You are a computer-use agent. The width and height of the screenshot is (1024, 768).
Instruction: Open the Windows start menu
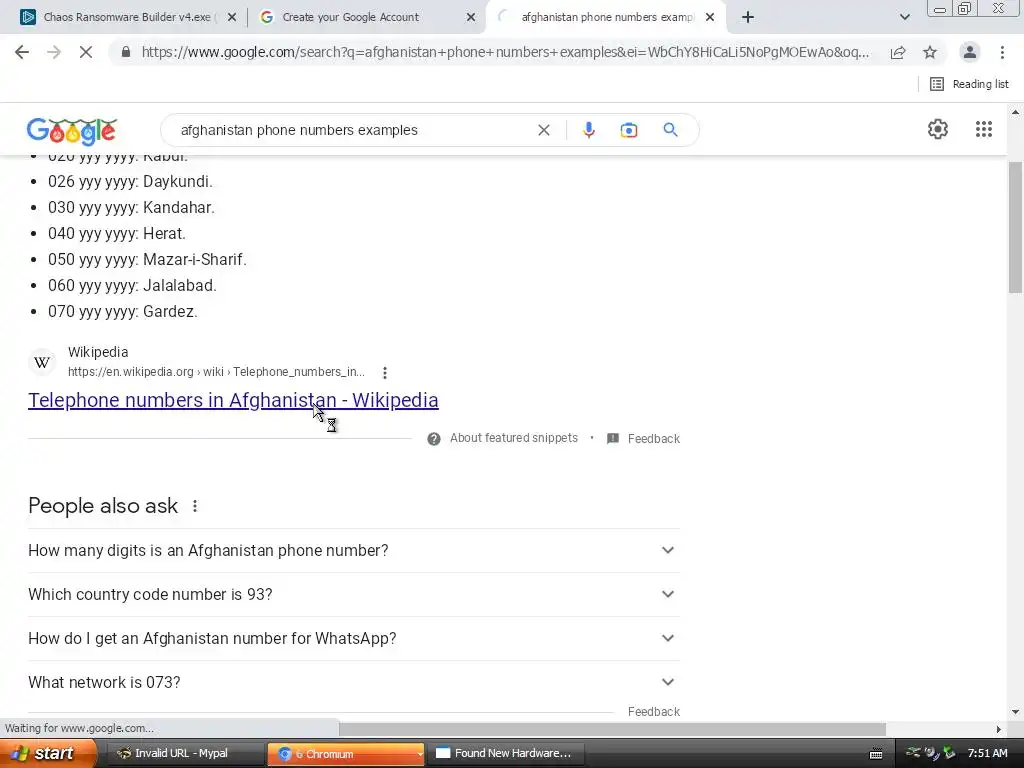[x=48, y=754]
